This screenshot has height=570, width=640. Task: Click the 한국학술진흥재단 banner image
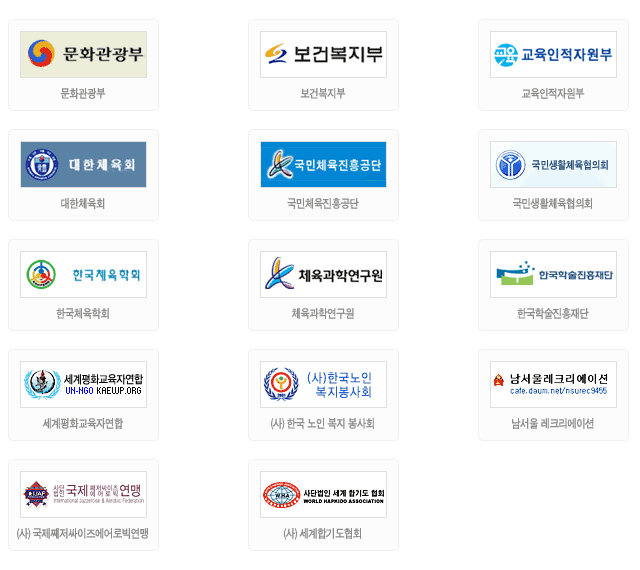pyautogui.click(x=553, y=274)
